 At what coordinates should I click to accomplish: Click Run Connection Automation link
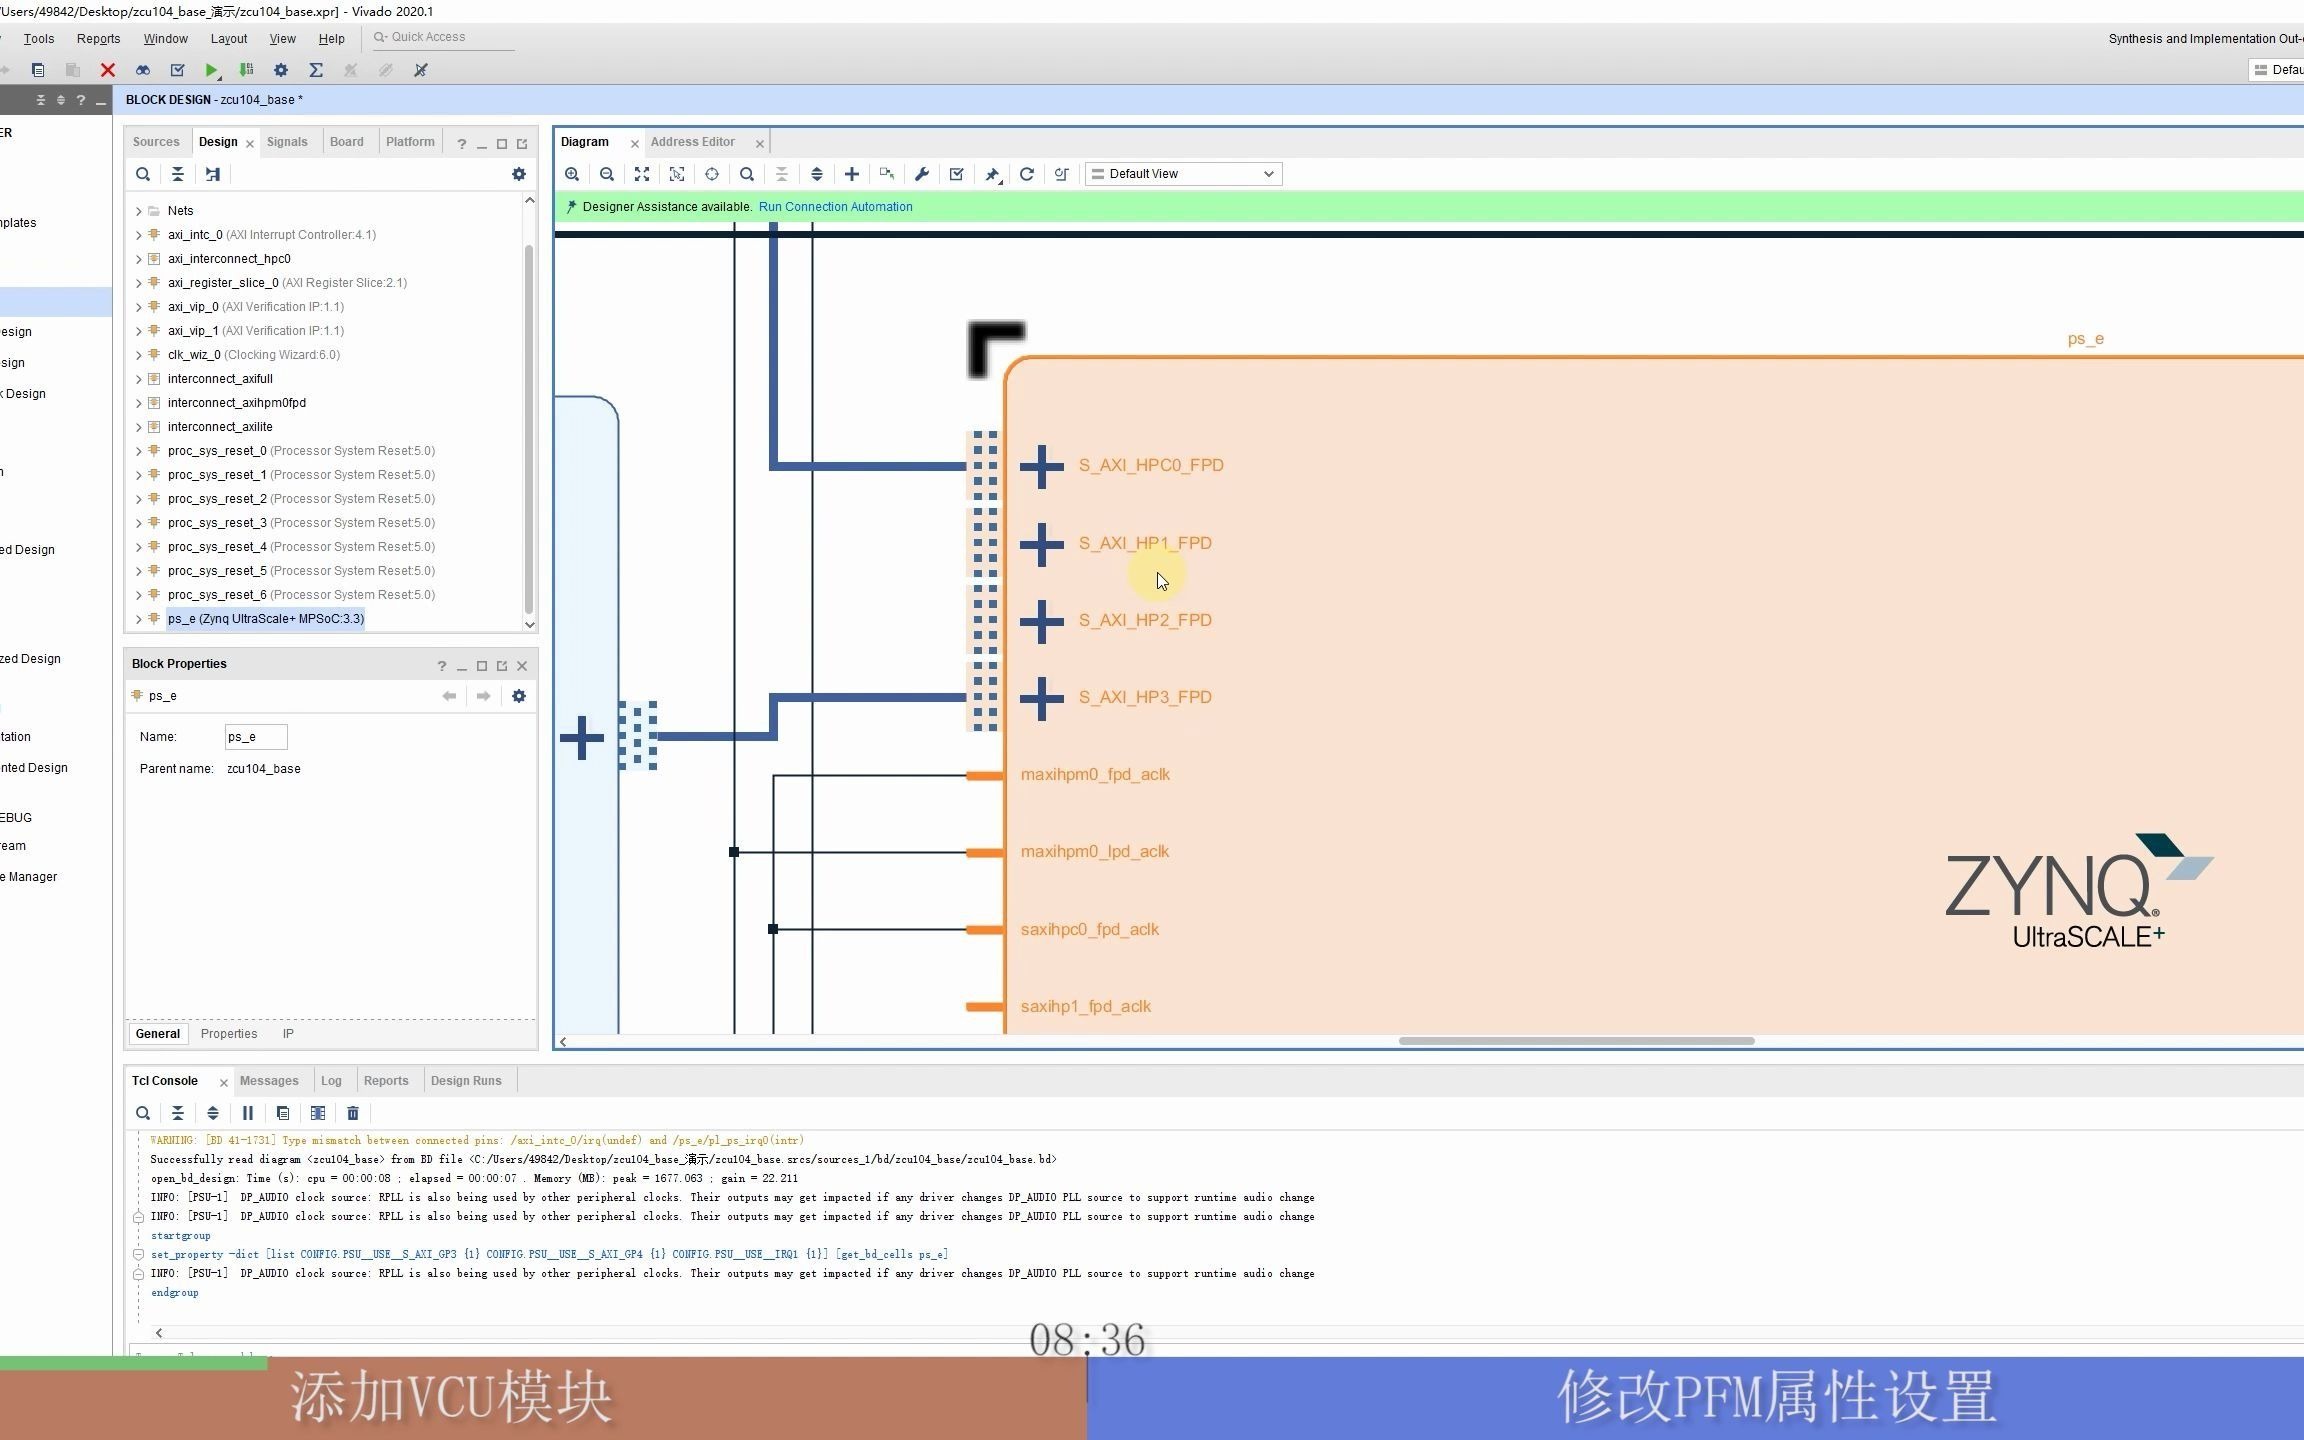click(x=836, y=207)
